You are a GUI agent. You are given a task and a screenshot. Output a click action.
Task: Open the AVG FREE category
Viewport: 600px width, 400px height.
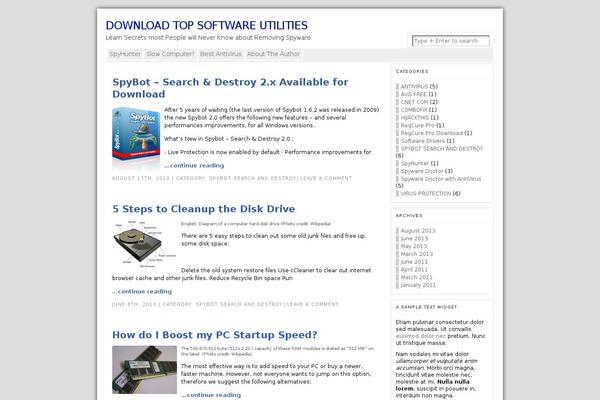(413, 94)
